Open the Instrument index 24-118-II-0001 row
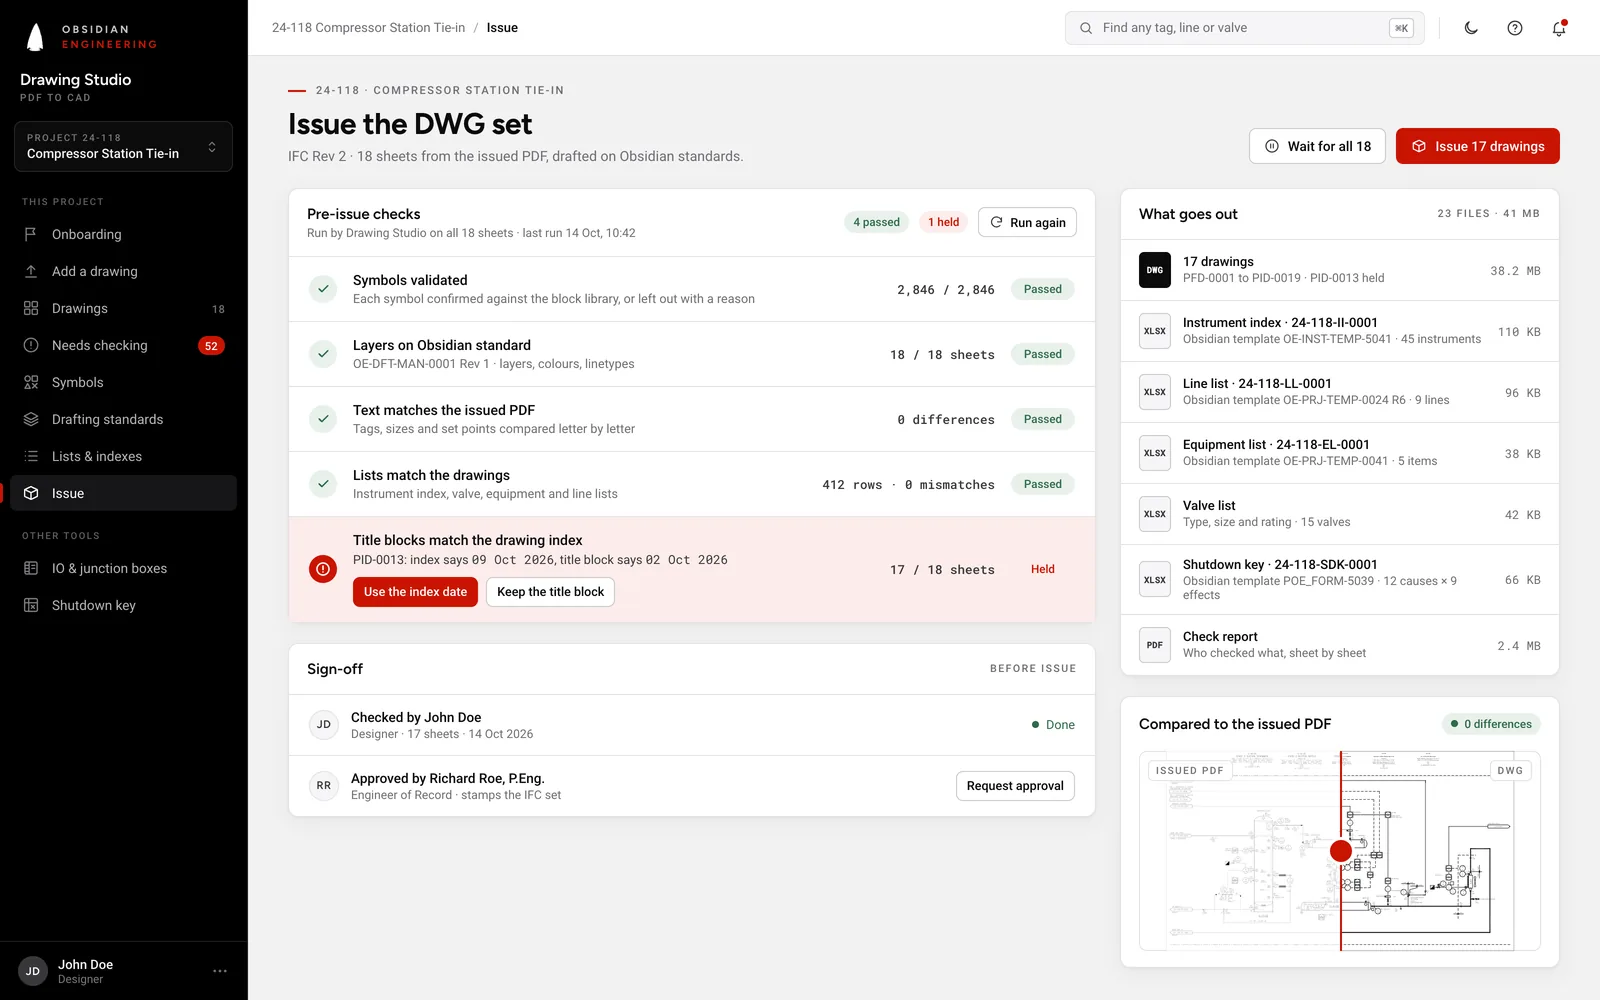Viewport: 1600px width, 1000px height. [x=1340, y=331]
